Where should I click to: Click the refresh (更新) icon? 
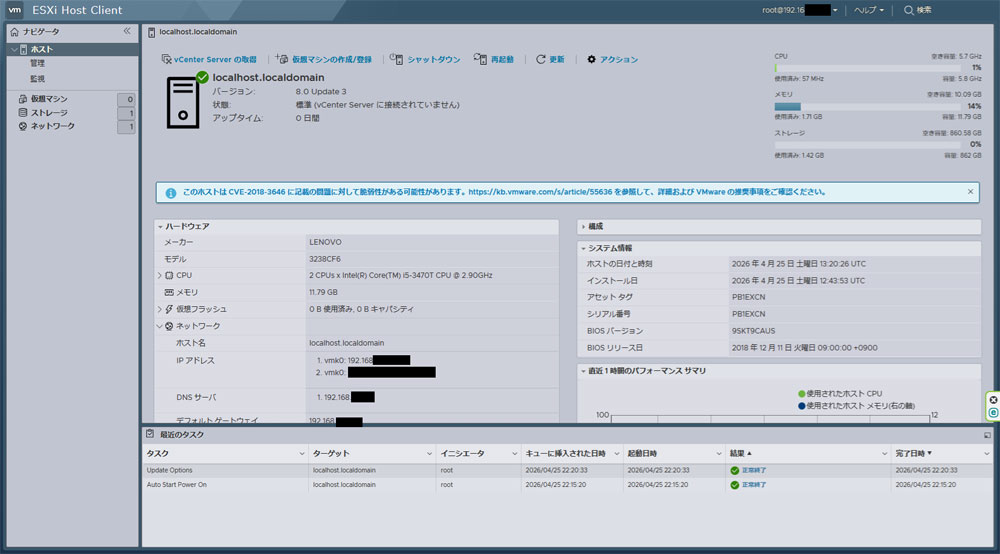(x=541, y=60)
